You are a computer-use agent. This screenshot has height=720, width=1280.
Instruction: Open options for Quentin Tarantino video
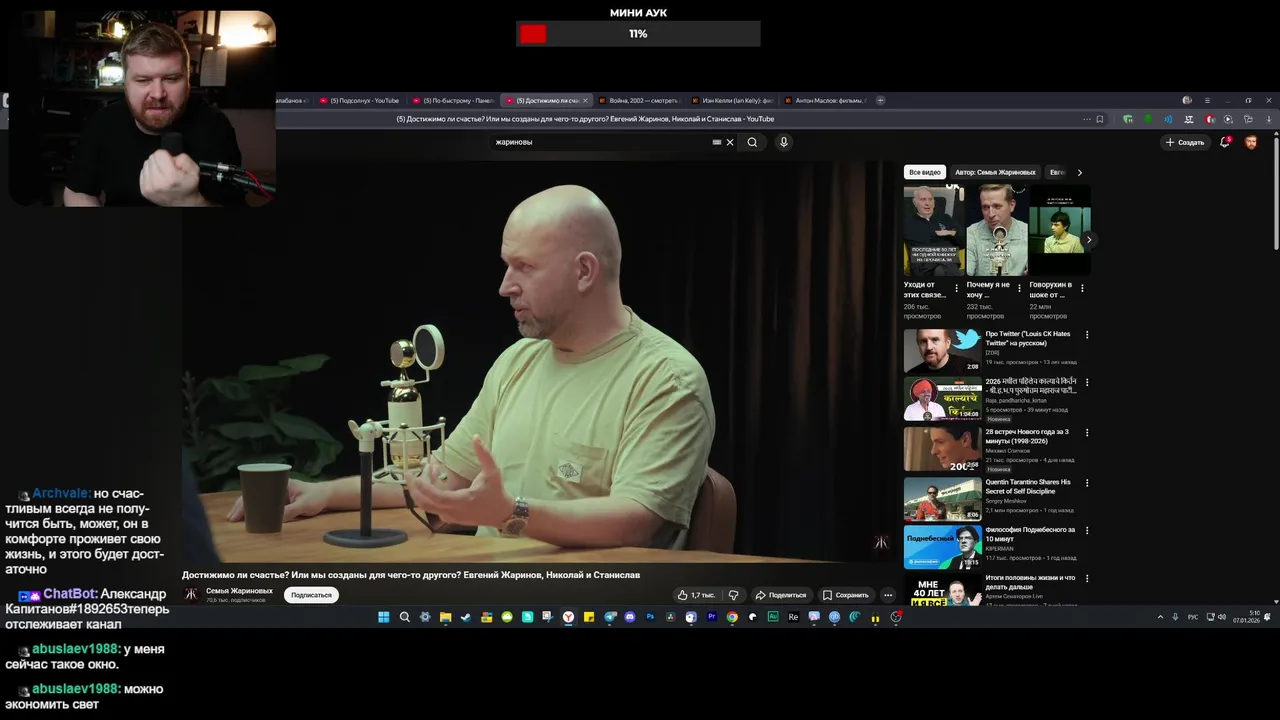pyautogui.click(x=1087, y=483)
